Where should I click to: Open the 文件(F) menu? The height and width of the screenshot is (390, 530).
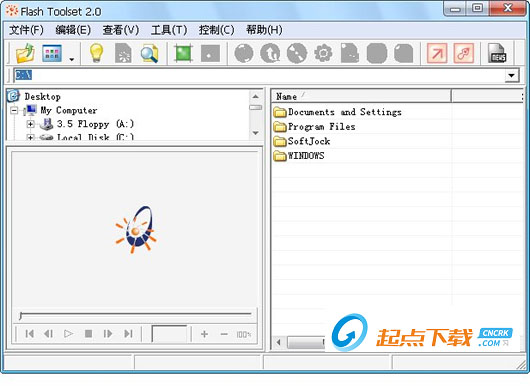(26, 30)
